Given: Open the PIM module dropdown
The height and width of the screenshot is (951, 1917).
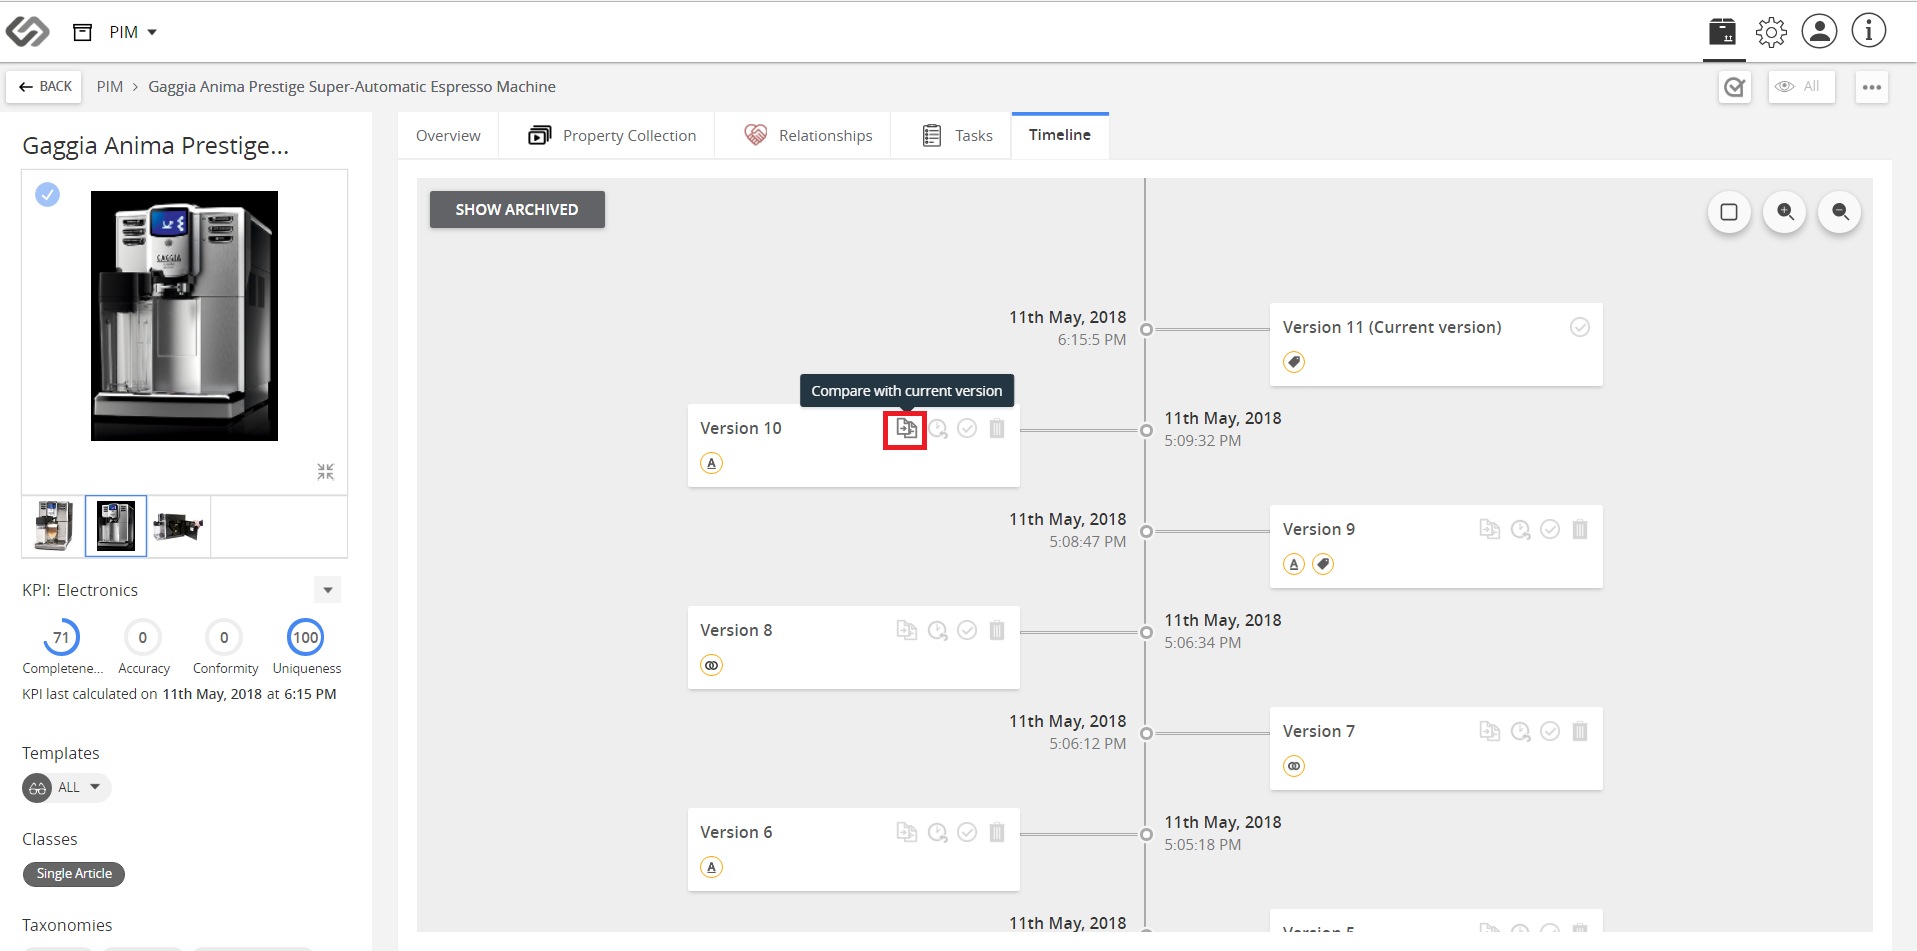Looking at the screenshot, I should 133,32.
